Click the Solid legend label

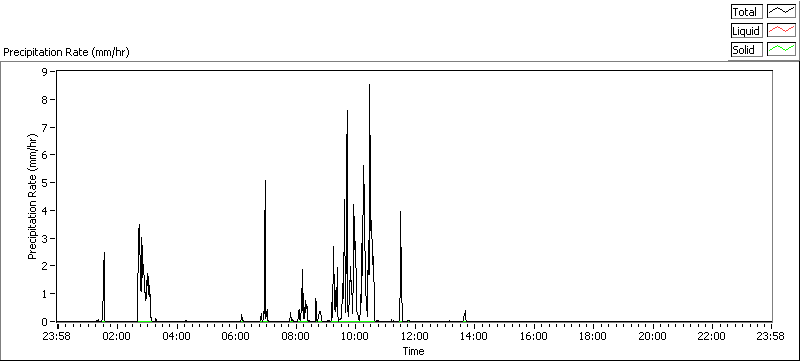tap(746, 50)
